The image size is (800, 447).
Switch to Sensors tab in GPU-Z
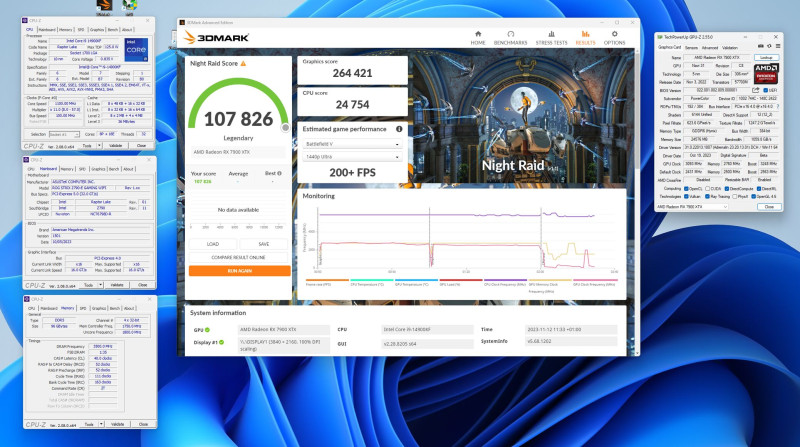coord(691,47)
